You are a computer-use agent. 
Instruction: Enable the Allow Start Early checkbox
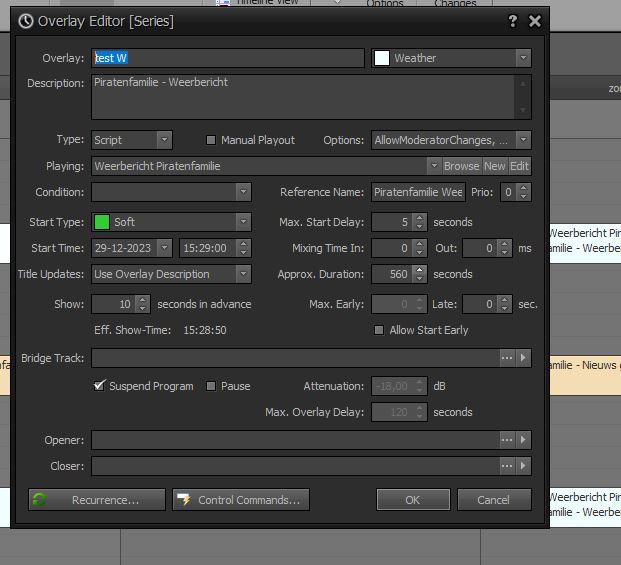pyautogui.click(x=379, y=330)
